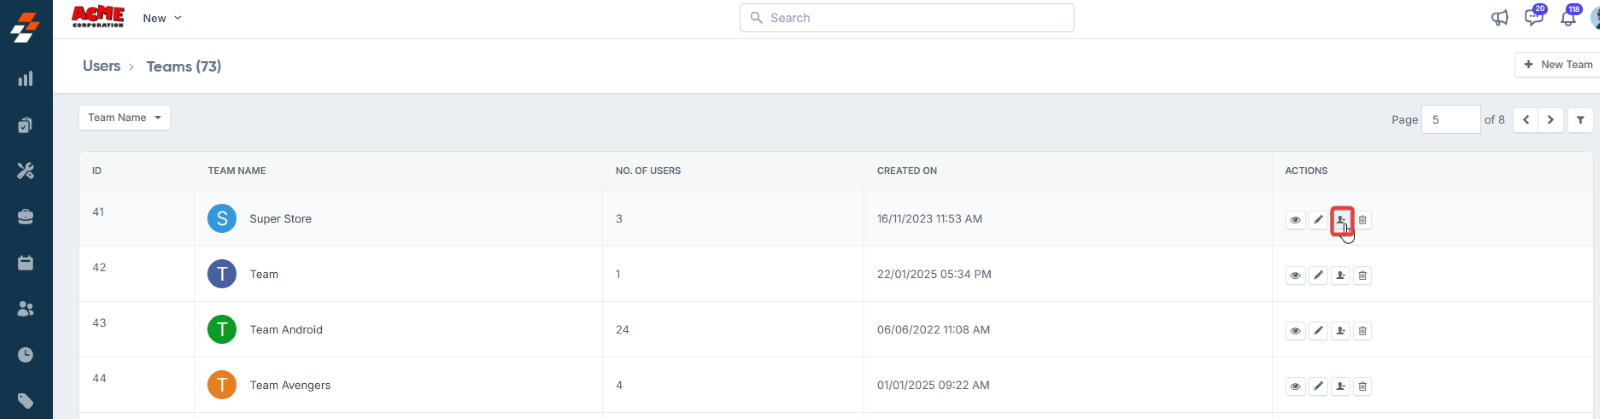Screen dimensions: 1600x419
Task: Edit the Super Store team
Action: point(1318,220)
